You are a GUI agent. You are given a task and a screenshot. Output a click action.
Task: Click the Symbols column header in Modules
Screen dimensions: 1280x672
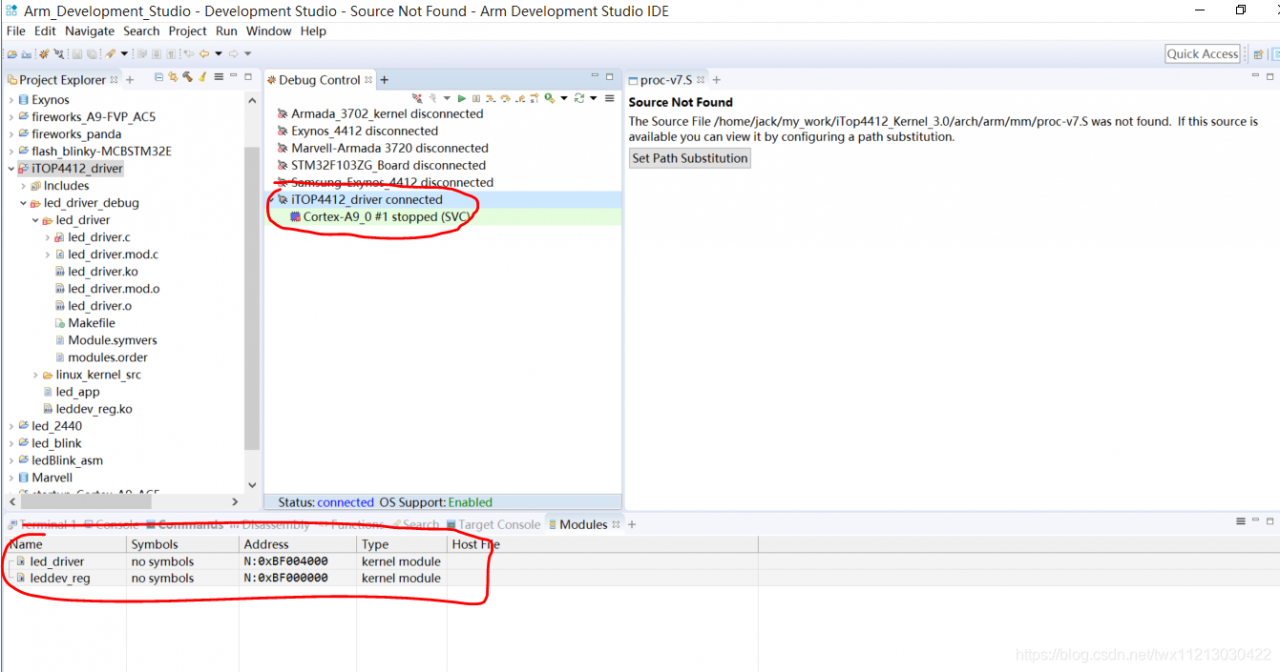[x=183, y=545]
